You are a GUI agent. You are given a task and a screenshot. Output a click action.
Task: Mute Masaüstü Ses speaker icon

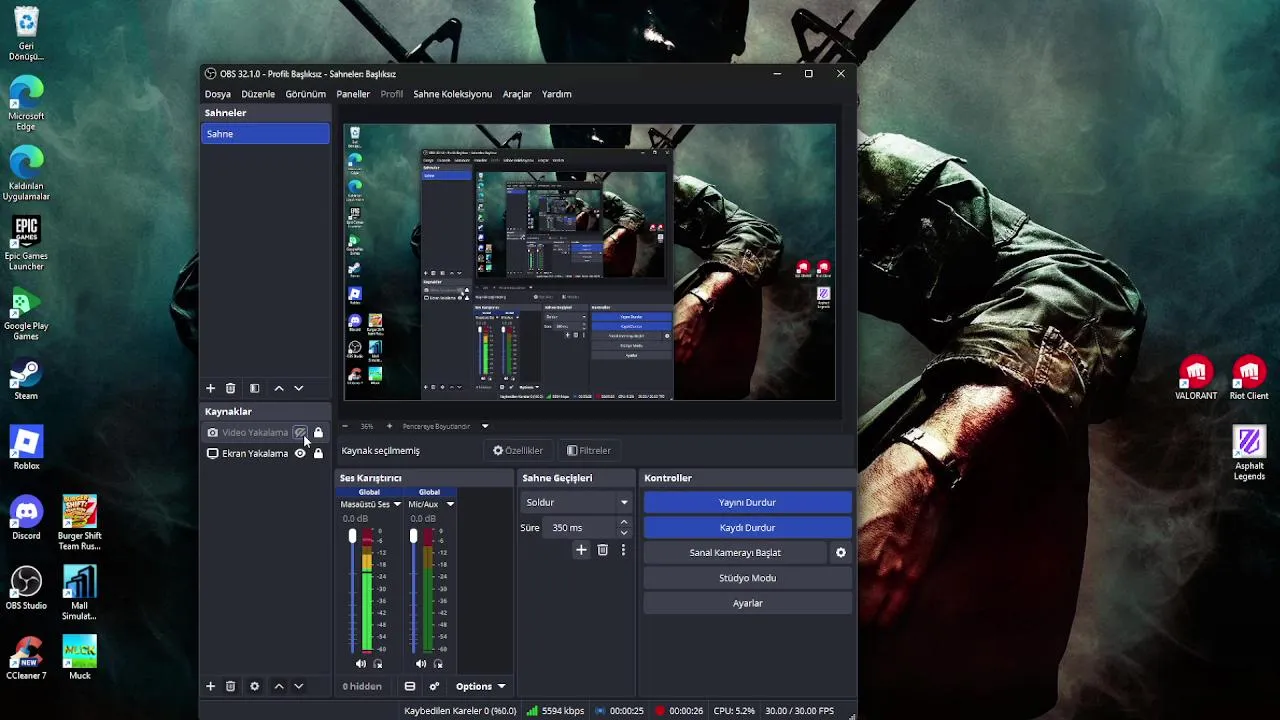point(361,664)
